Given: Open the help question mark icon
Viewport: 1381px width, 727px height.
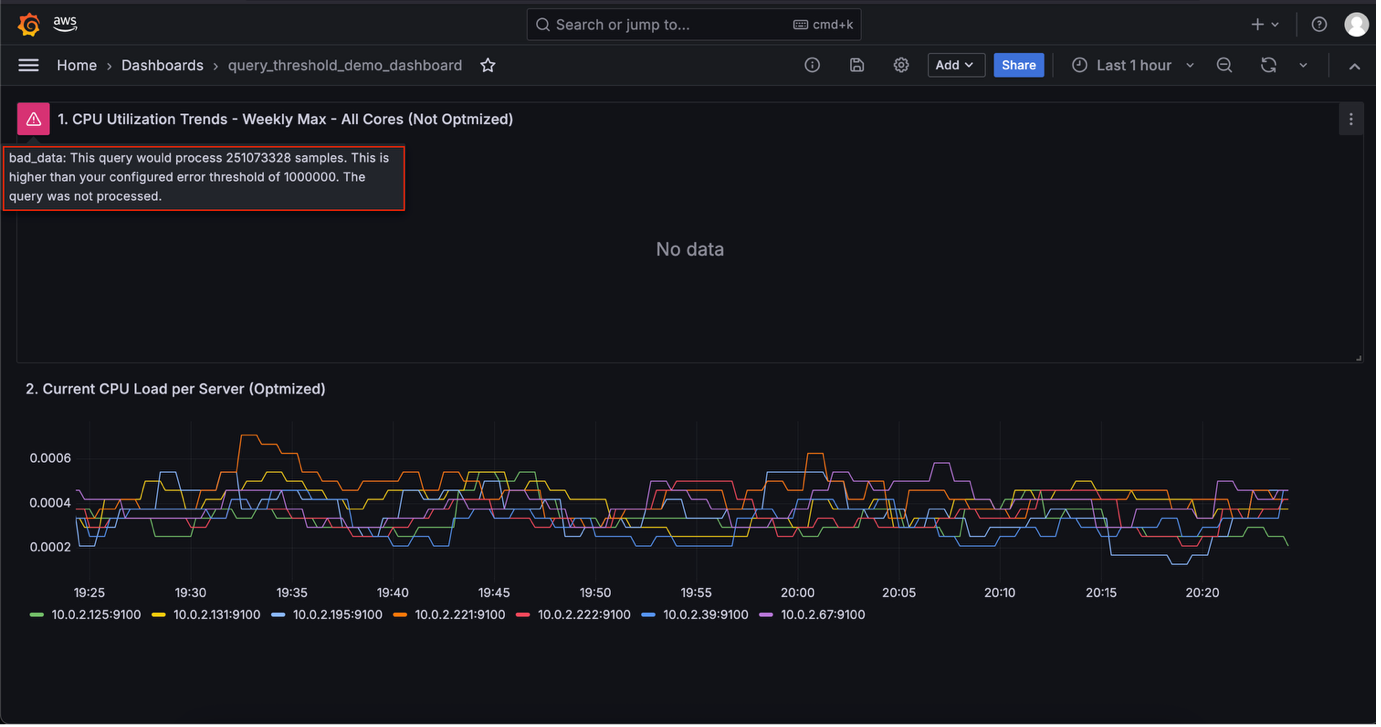Looking at the screenshot, I should pos(1319,23).
